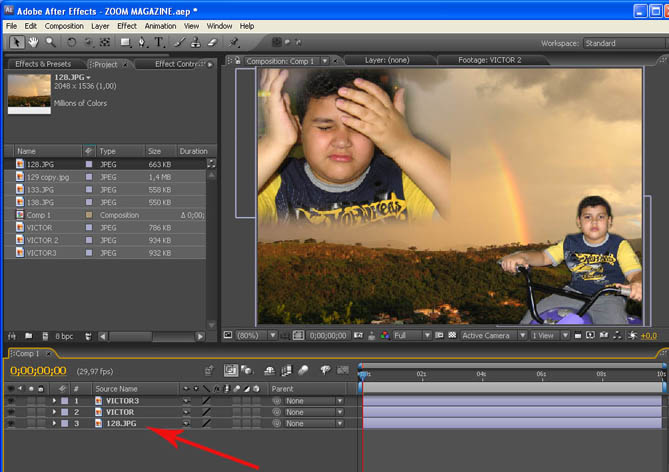
Task: Toggle the eye icon for the VICTOR layer
Action: click(12, 412)
